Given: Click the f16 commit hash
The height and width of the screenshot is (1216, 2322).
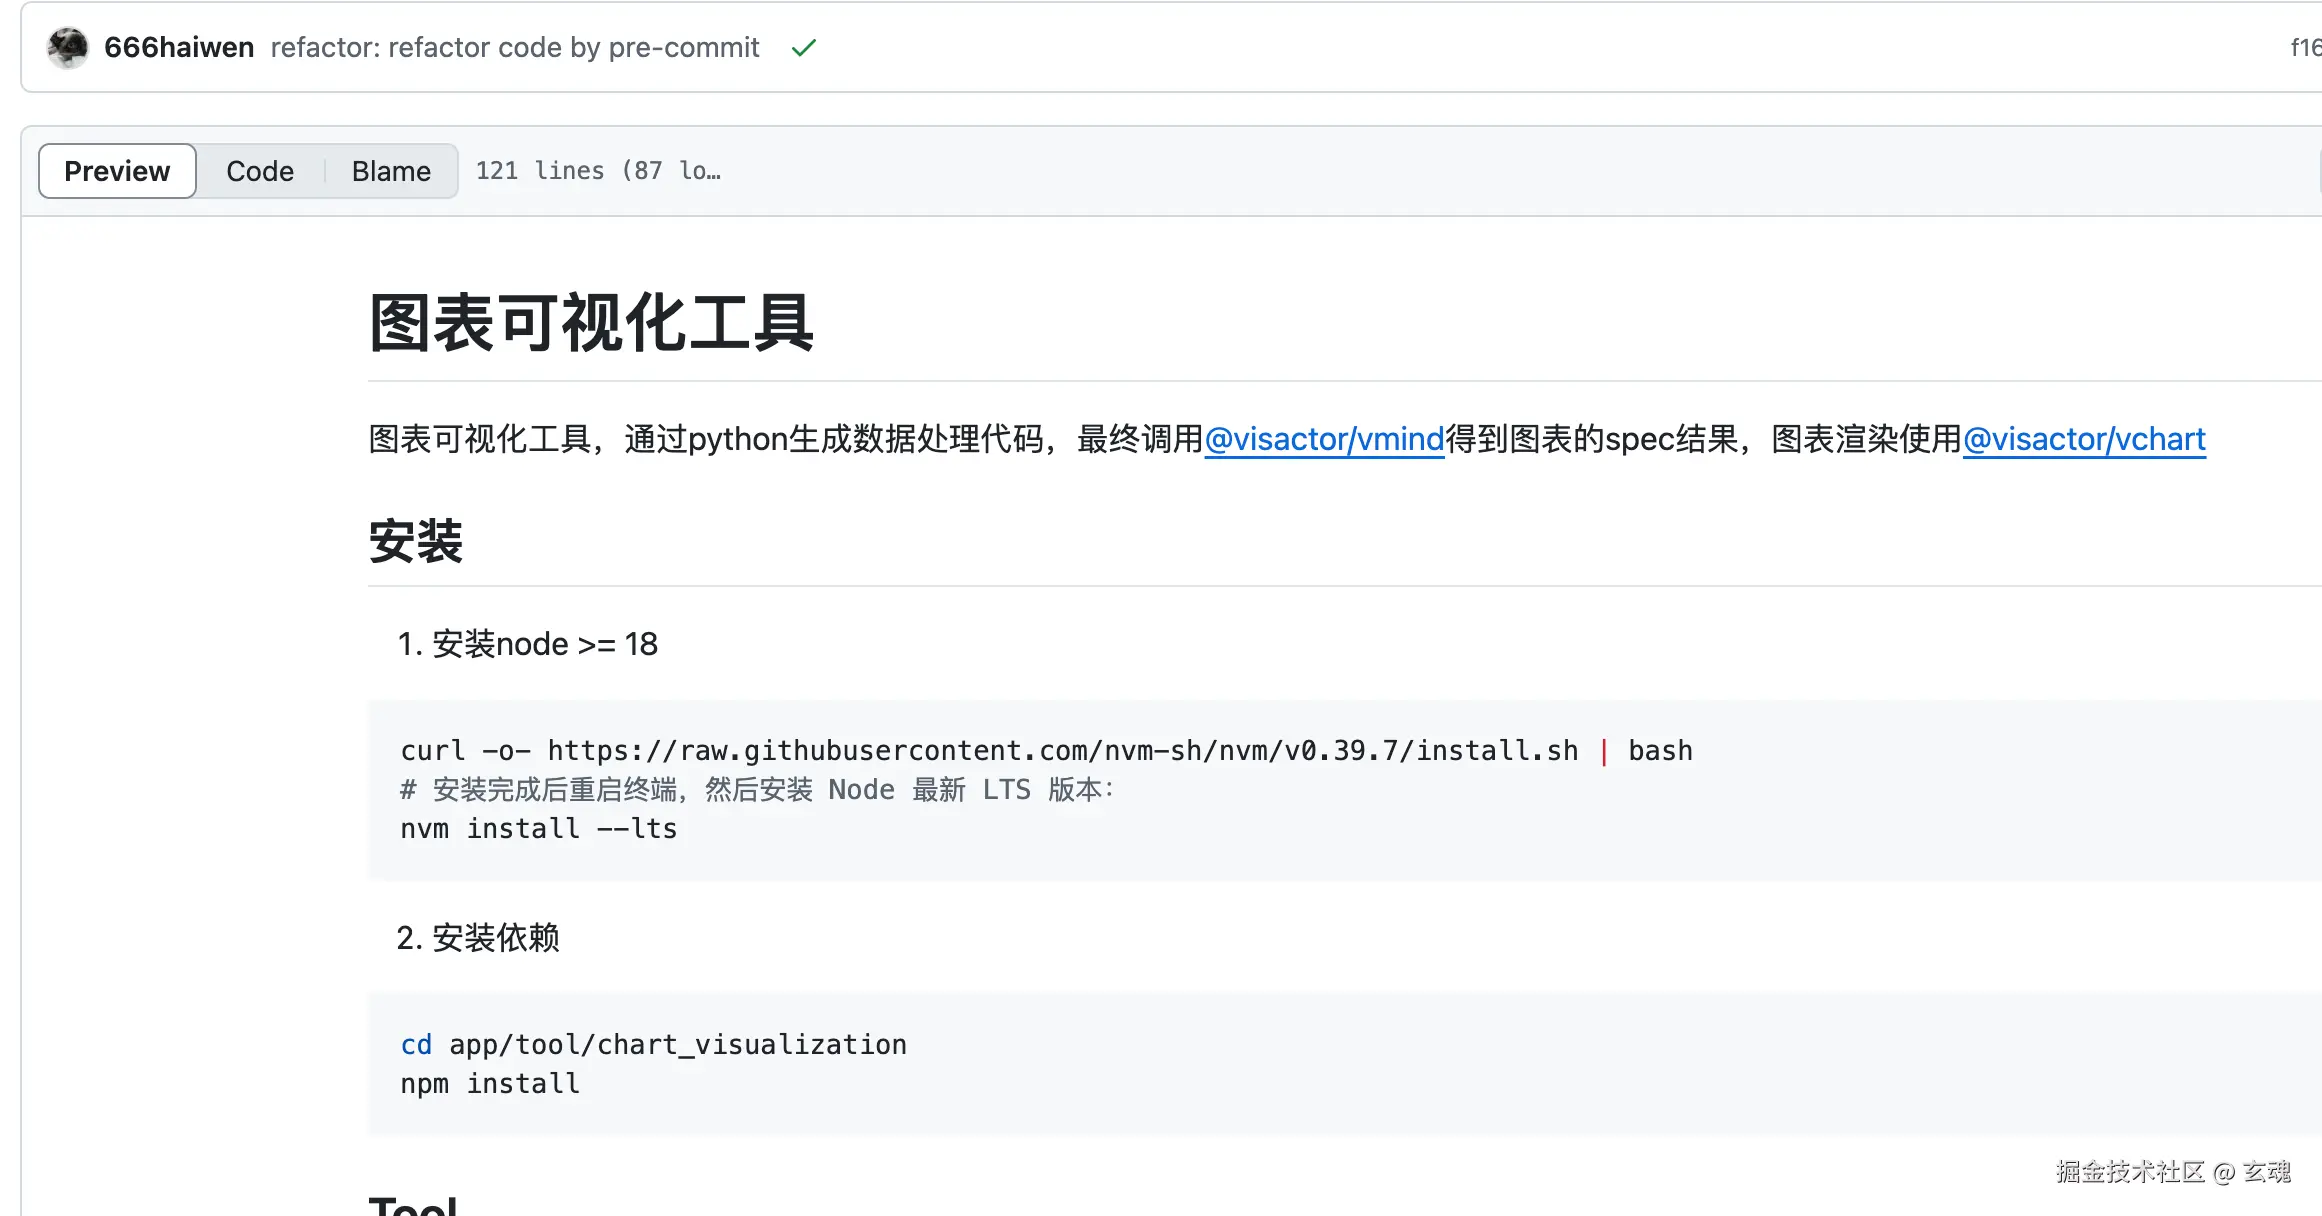Looking at the screenshot, I should [x=2304, y=48].
